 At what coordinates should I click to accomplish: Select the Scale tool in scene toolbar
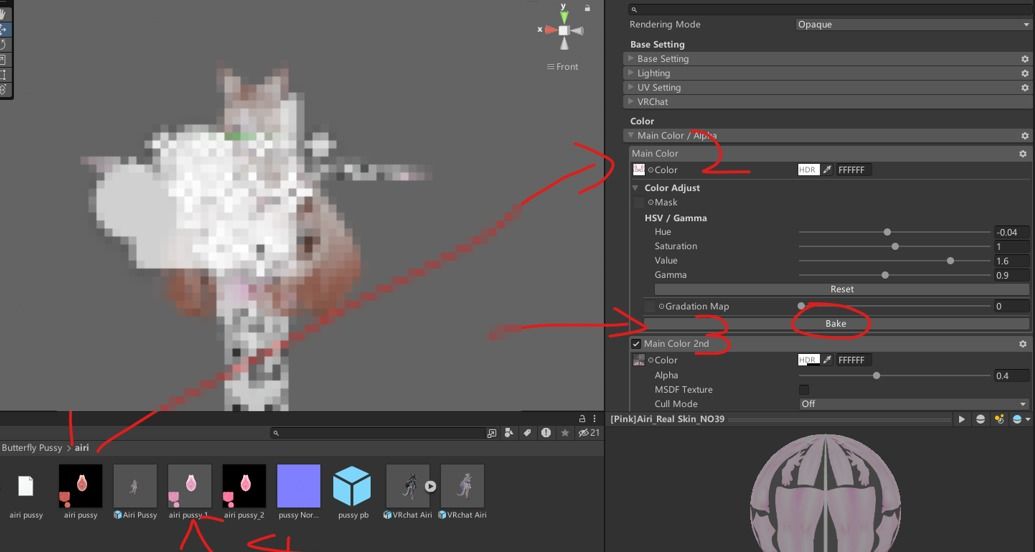3,59
